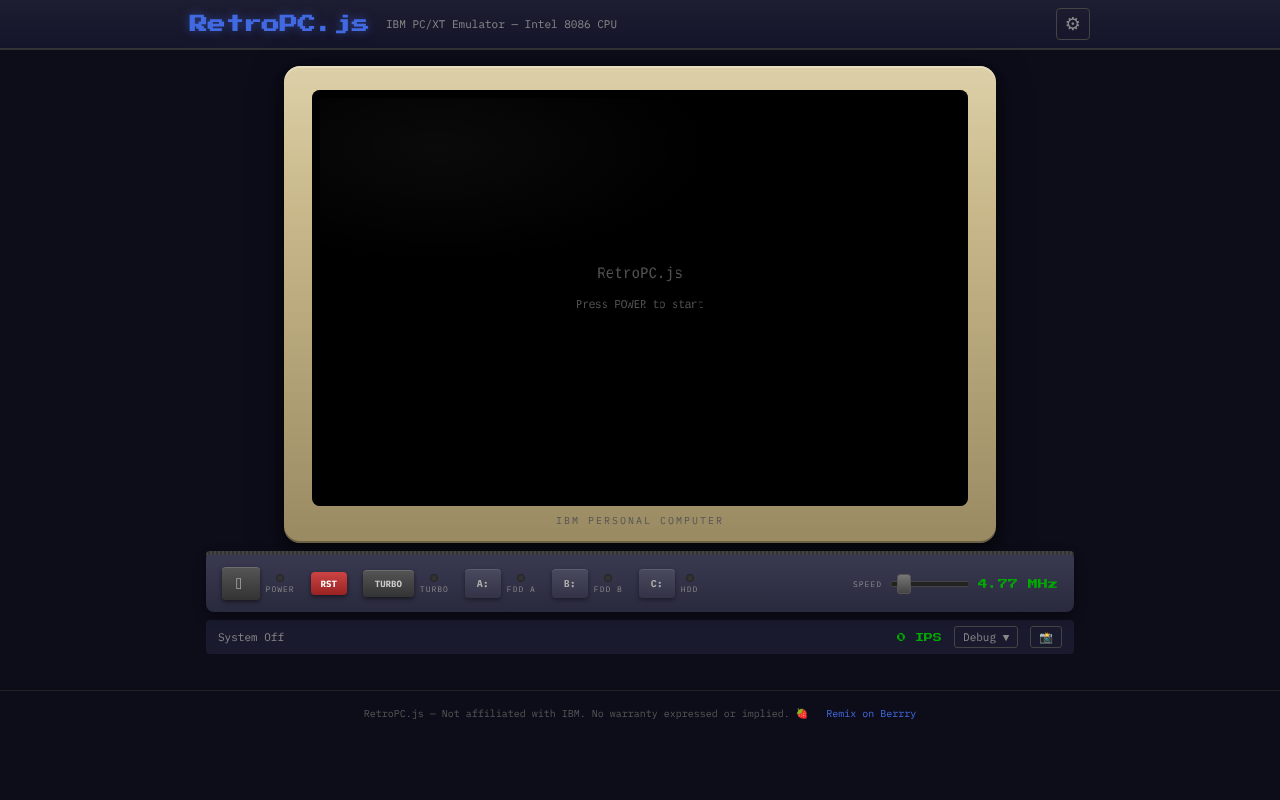
Task: Click the POWER LED indicator
Action: point(280,577)
